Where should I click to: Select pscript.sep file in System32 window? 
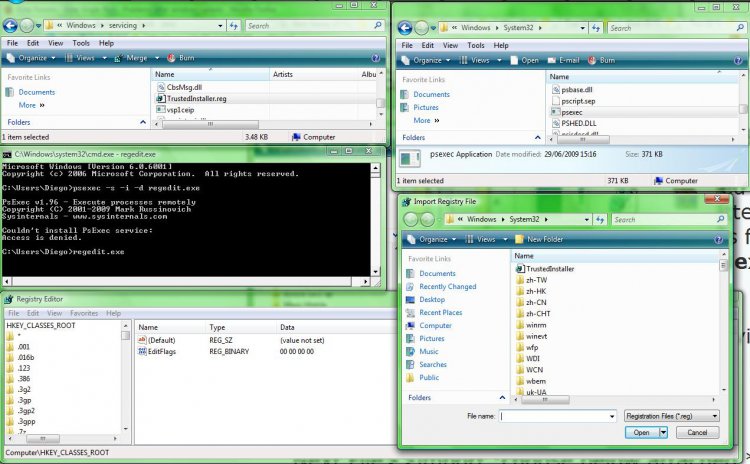pyautogui.click(x=574, y=101)
